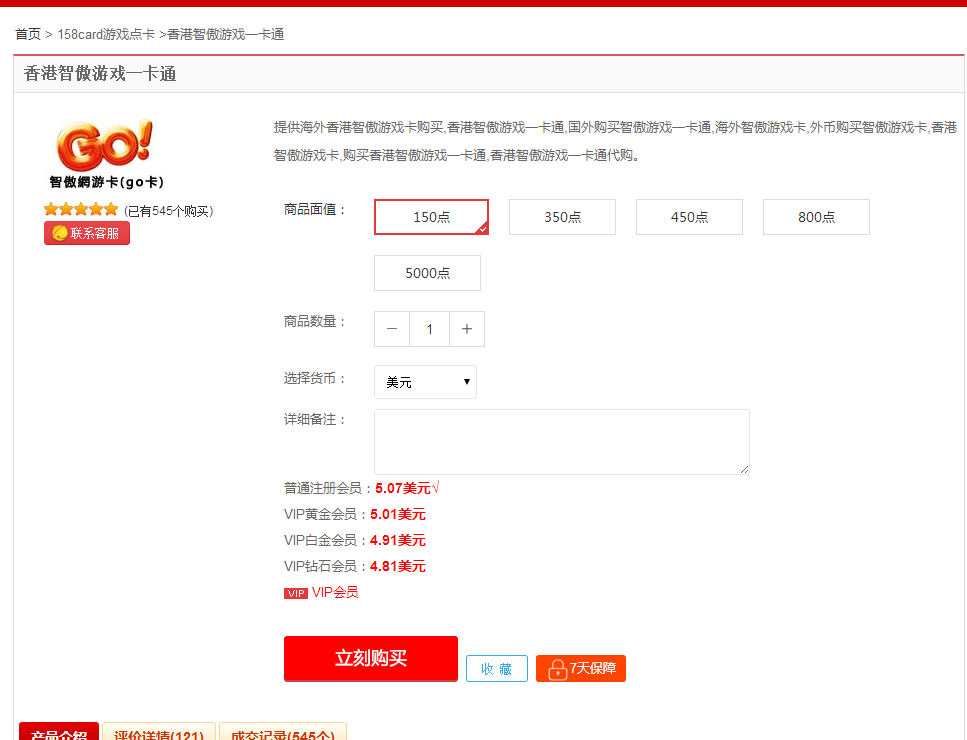Click the 详细备注 remarks text area
Screen dimensions: 967x740
coord(562,442)
